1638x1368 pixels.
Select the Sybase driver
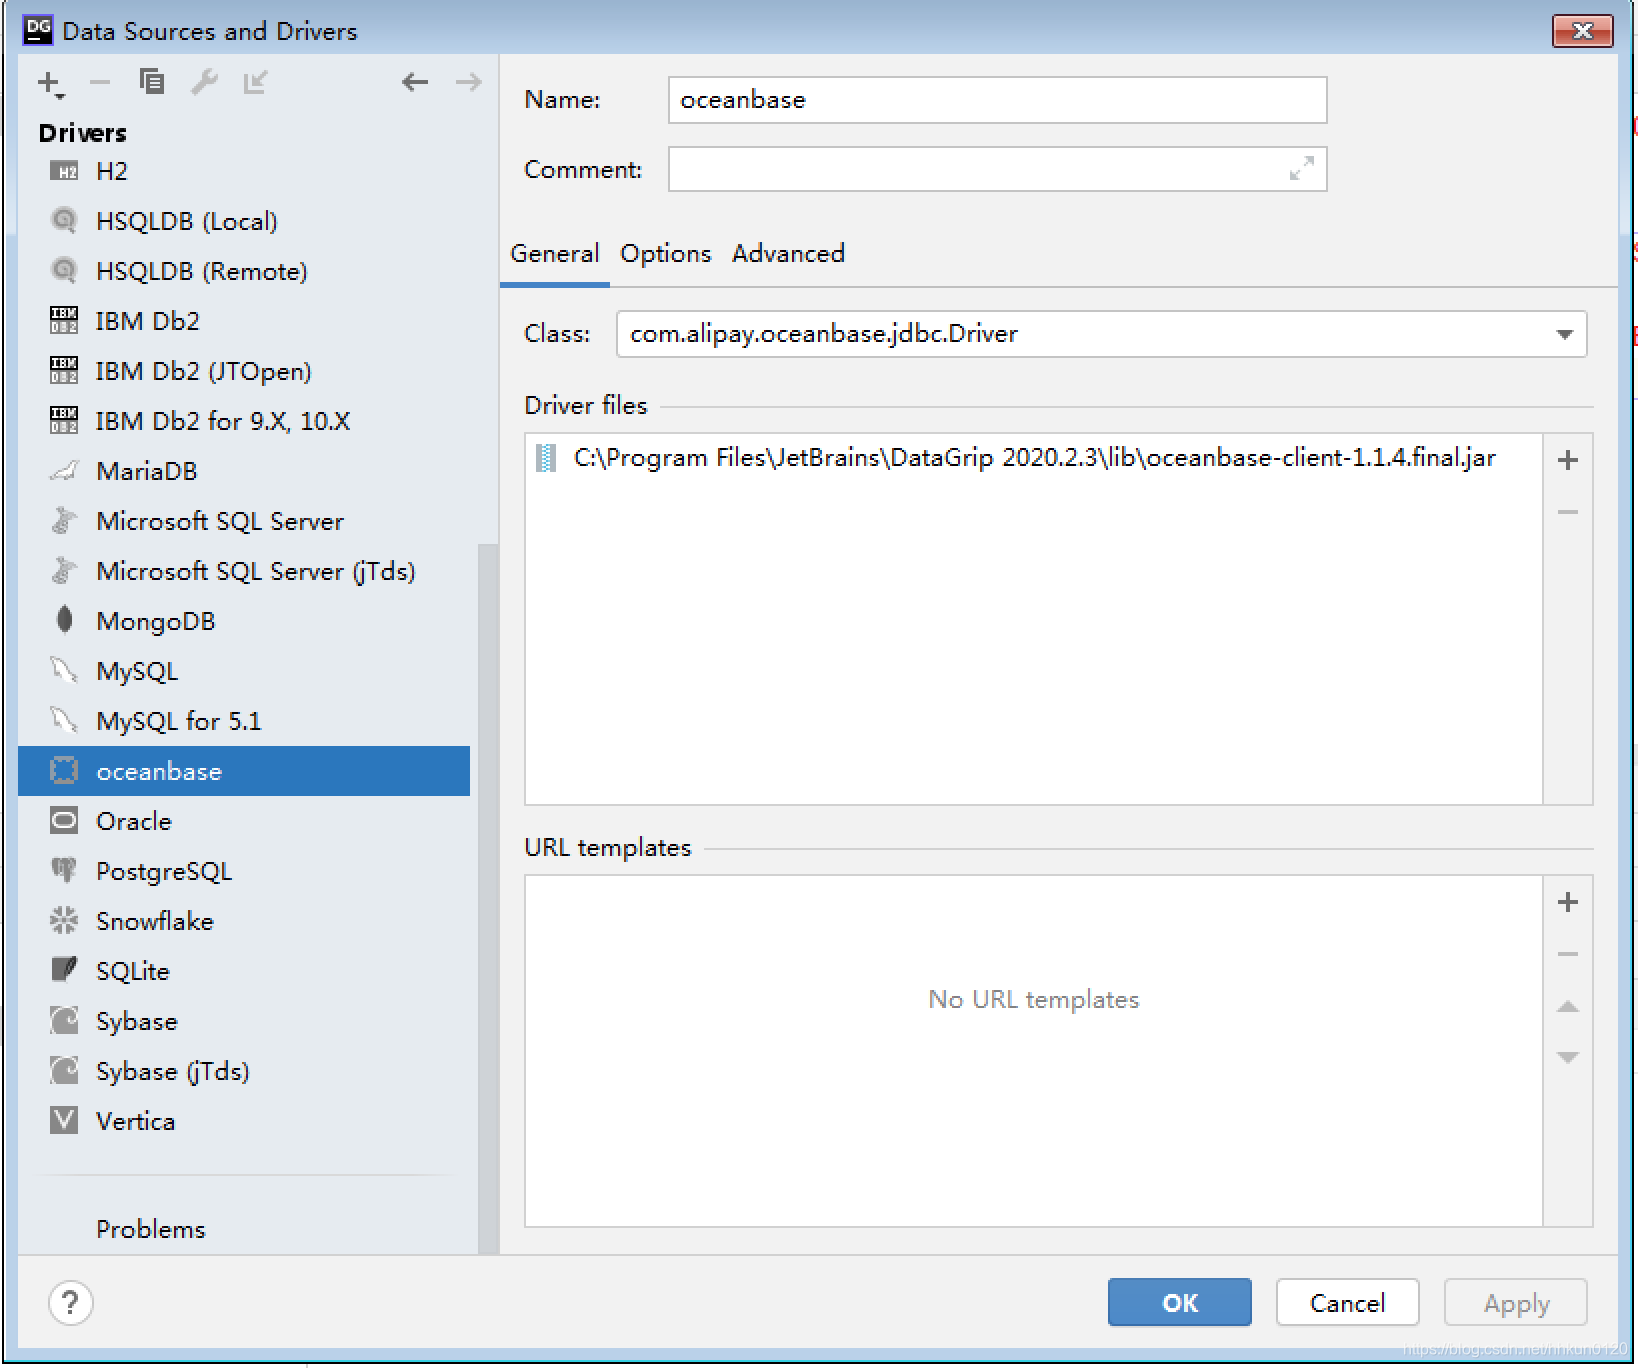pyautogui.click(x=244, y=1021)
